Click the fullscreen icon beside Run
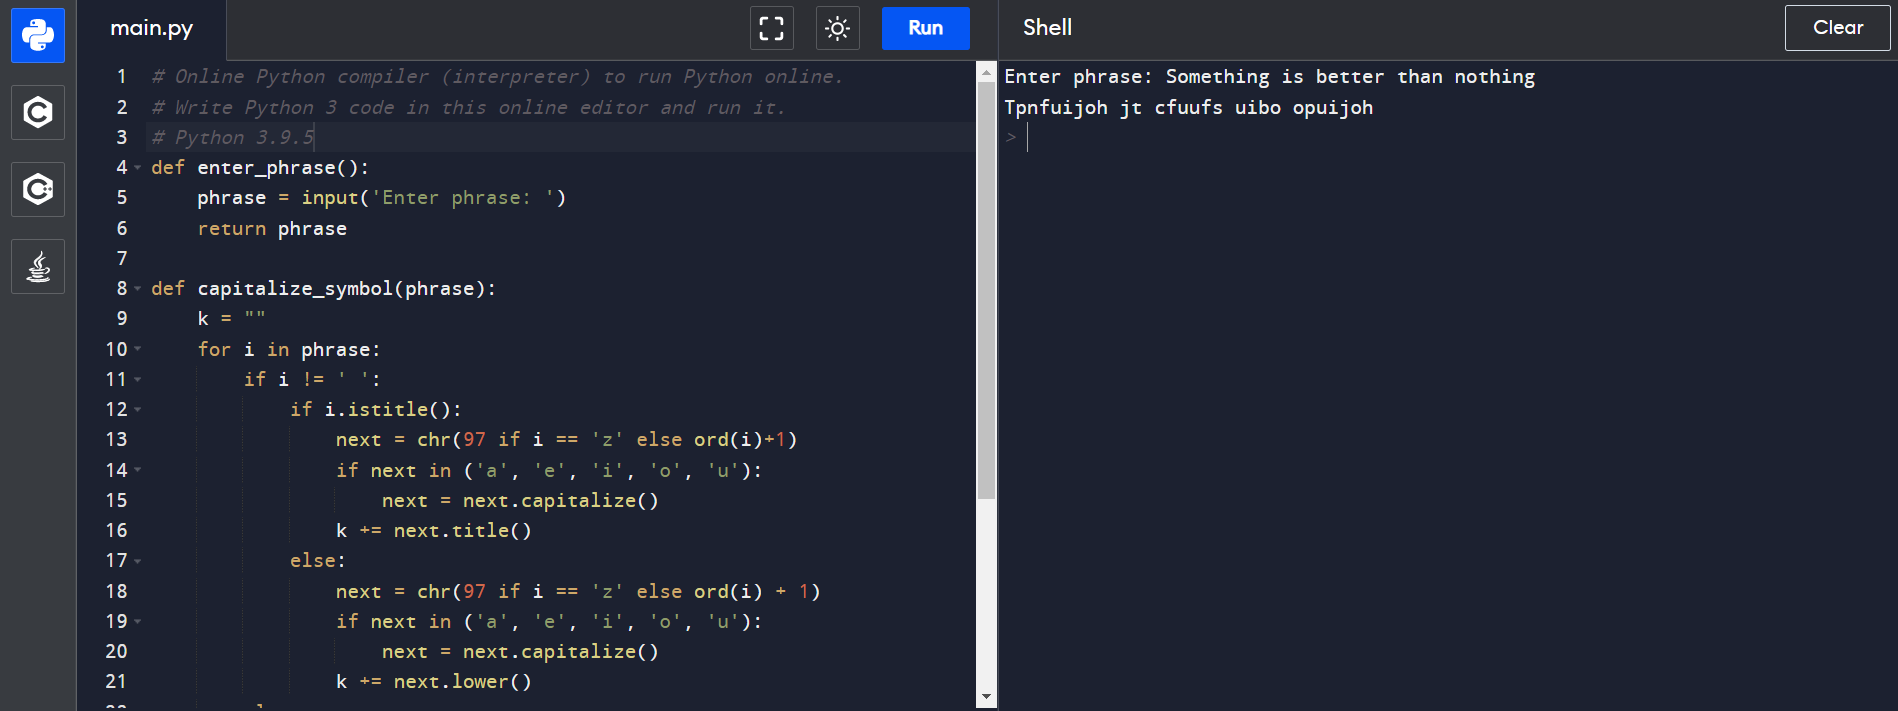1898x711 pixels. [771, 28]
